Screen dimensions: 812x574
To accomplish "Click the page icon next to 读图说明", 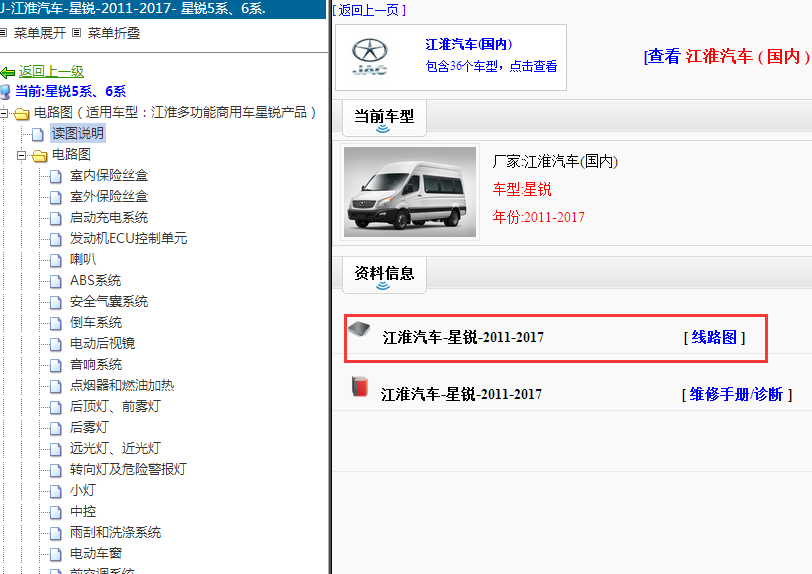I will 38,134.
